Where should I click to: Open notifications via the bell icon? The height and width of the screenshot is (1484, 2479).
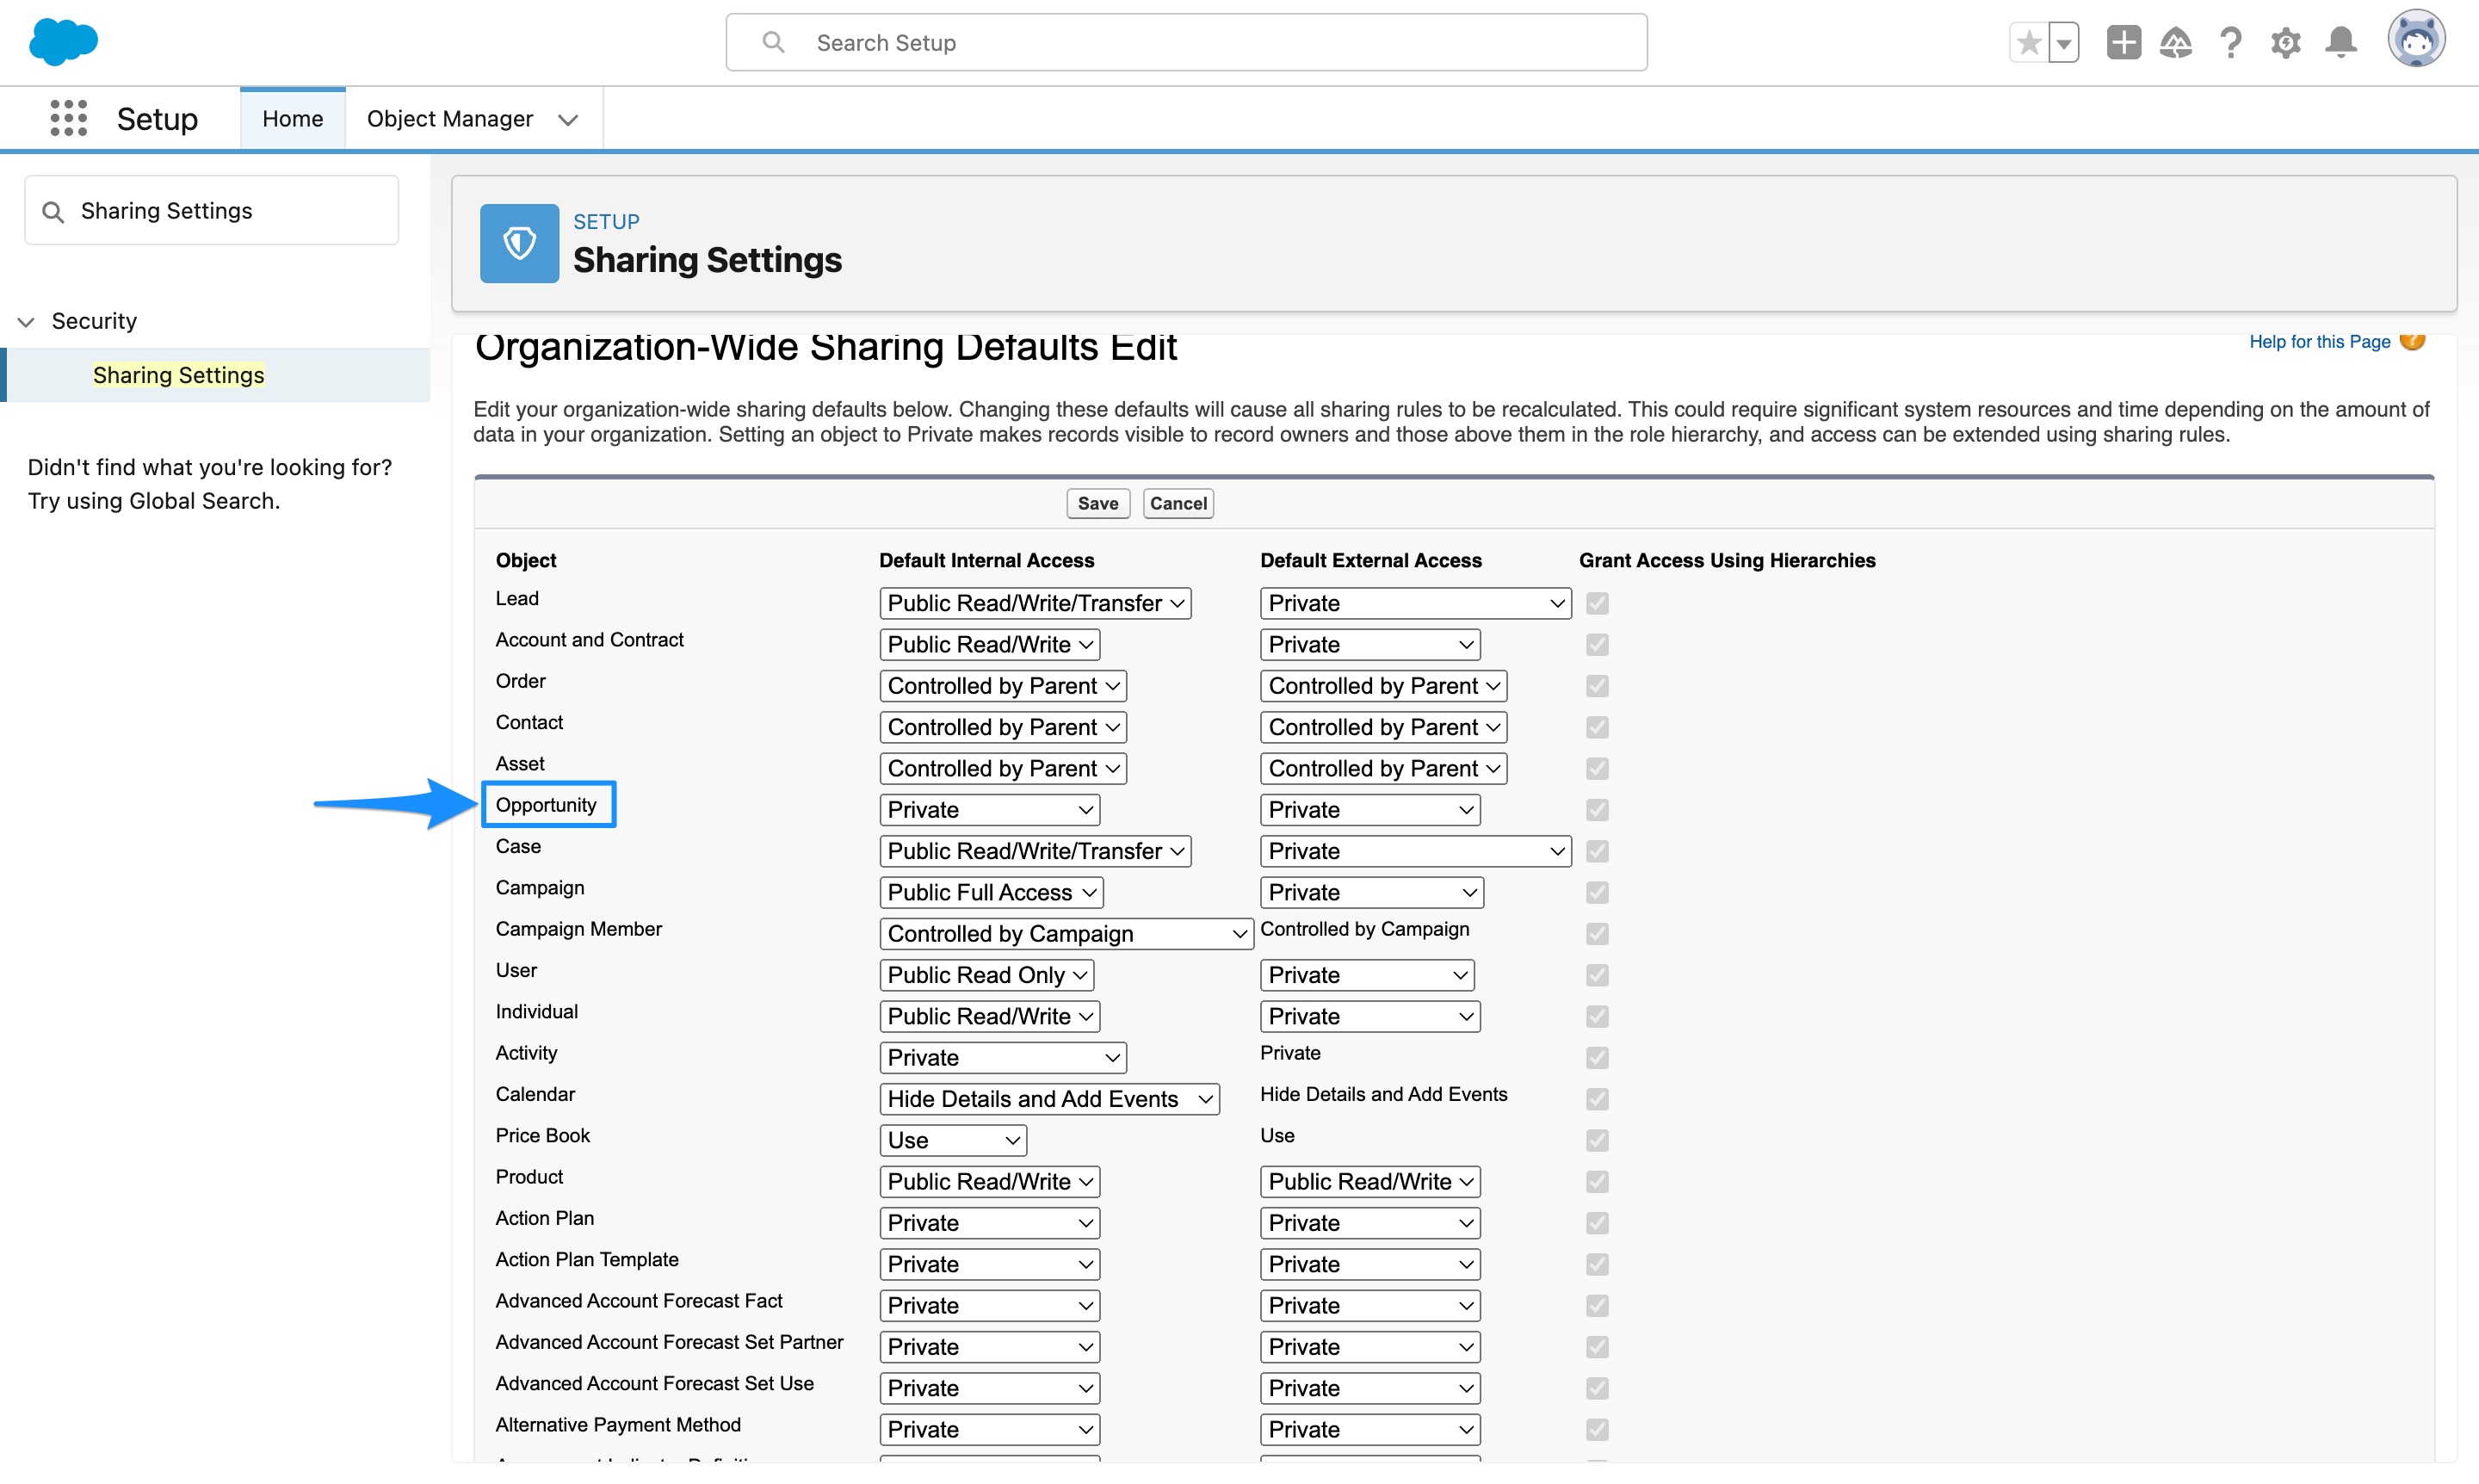[x=2340, y=42]
